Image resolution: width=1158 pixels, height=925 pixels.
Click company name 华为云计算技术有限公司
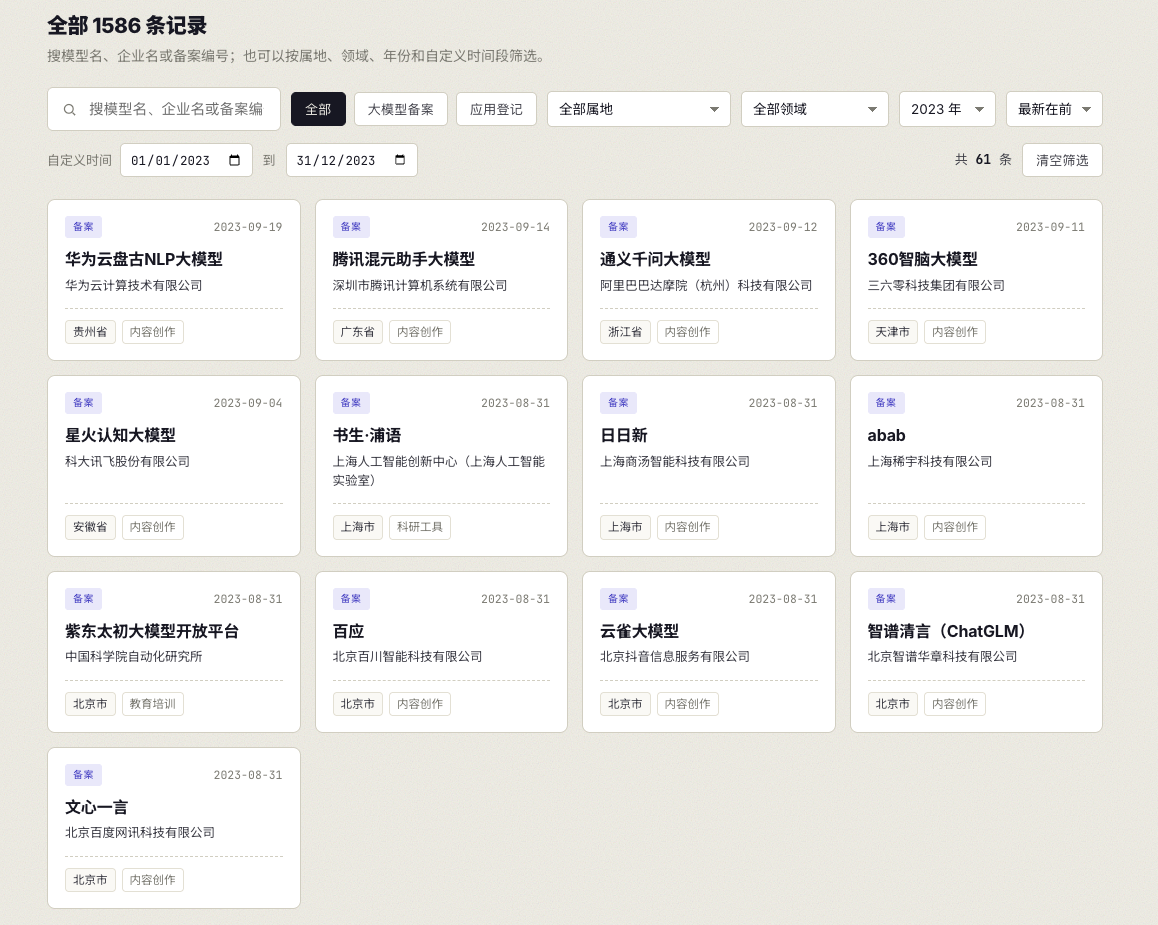click(134, 286)
